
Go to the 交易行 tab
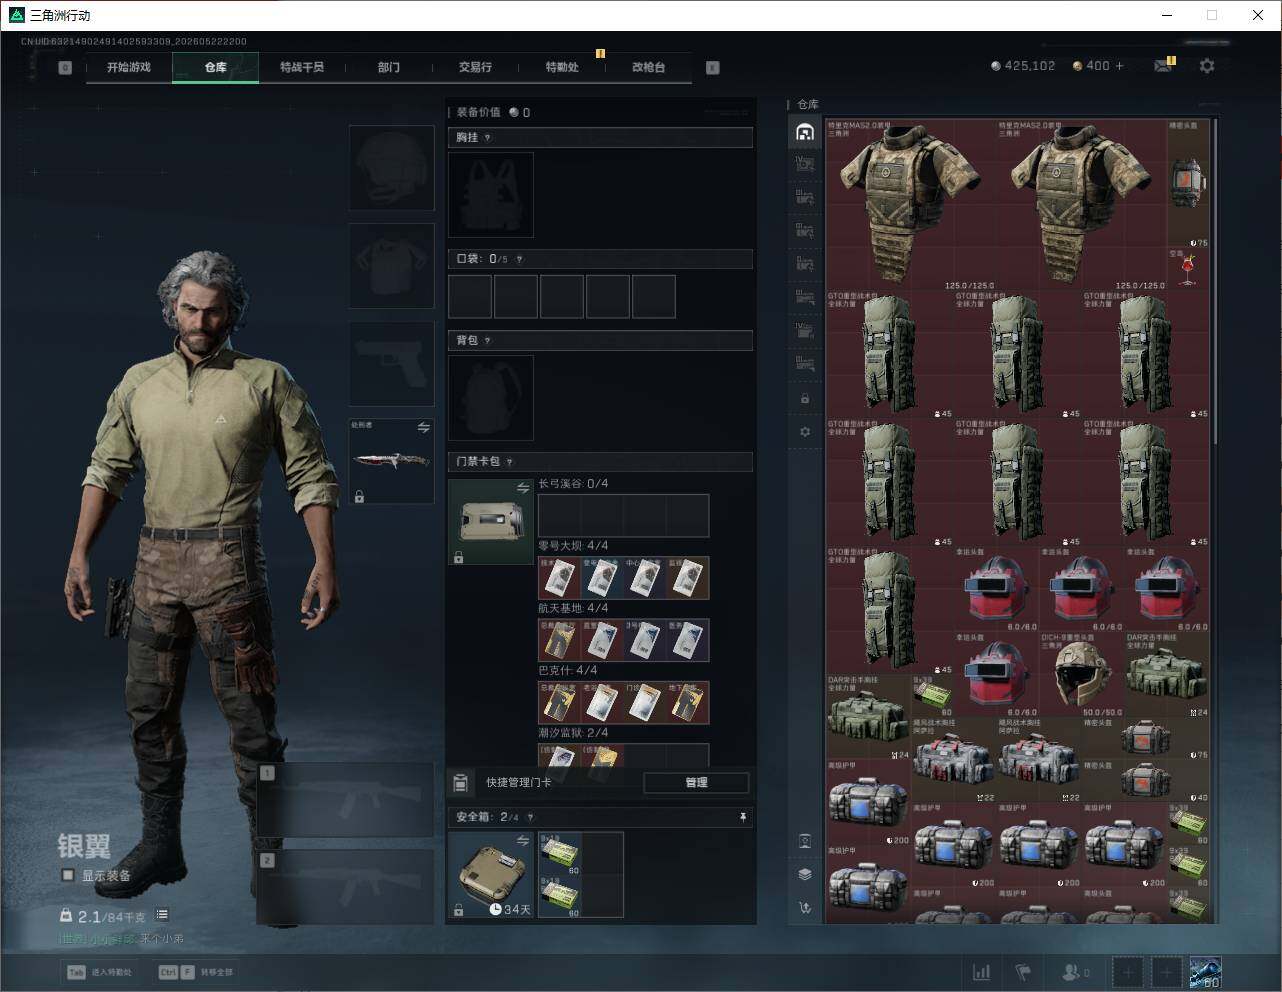click(x=475, y=67)
